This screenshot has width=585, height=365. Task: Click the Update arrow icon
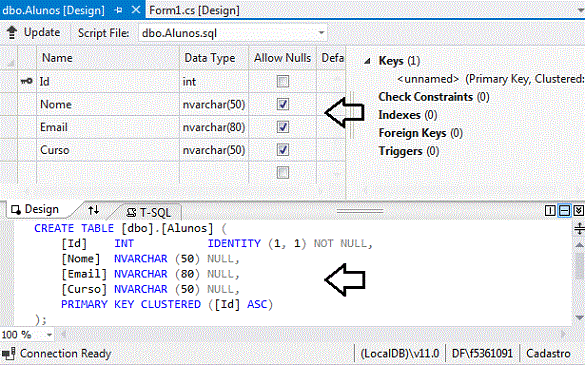(12, 33)
